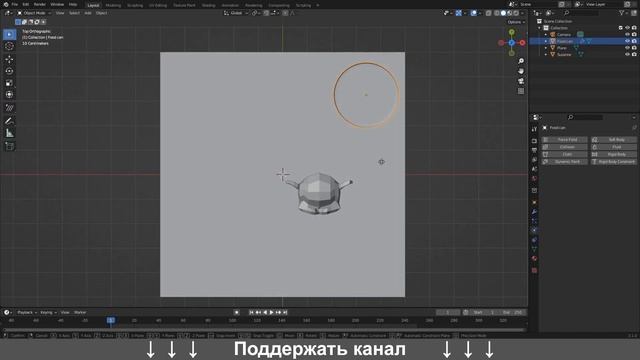Open the Physics properties tab

tap(534, 230)
